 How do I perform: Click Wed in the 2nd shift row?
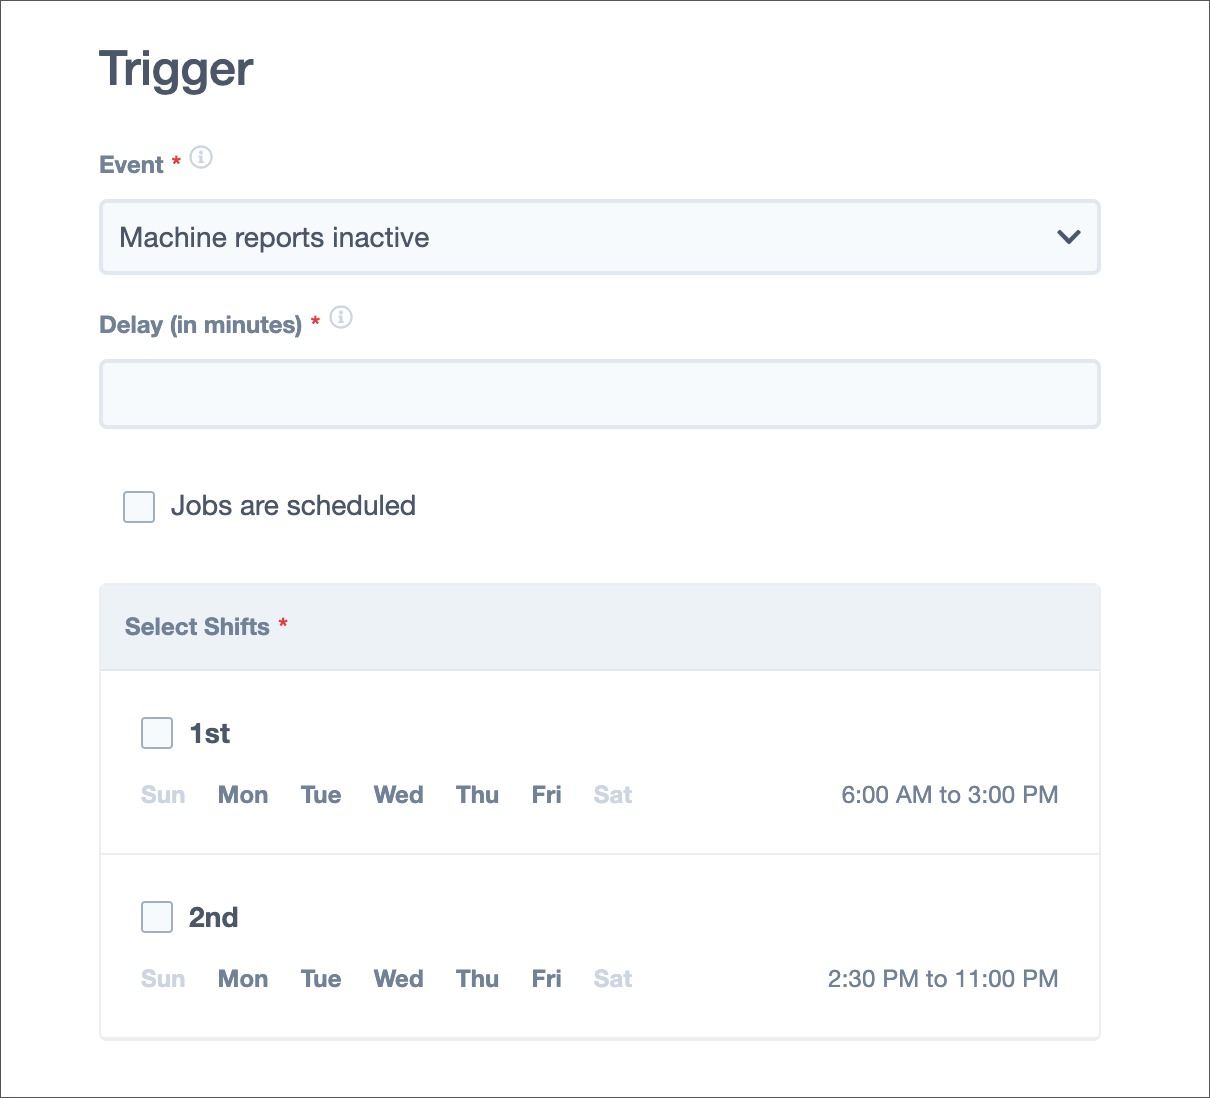click(398, 979)
